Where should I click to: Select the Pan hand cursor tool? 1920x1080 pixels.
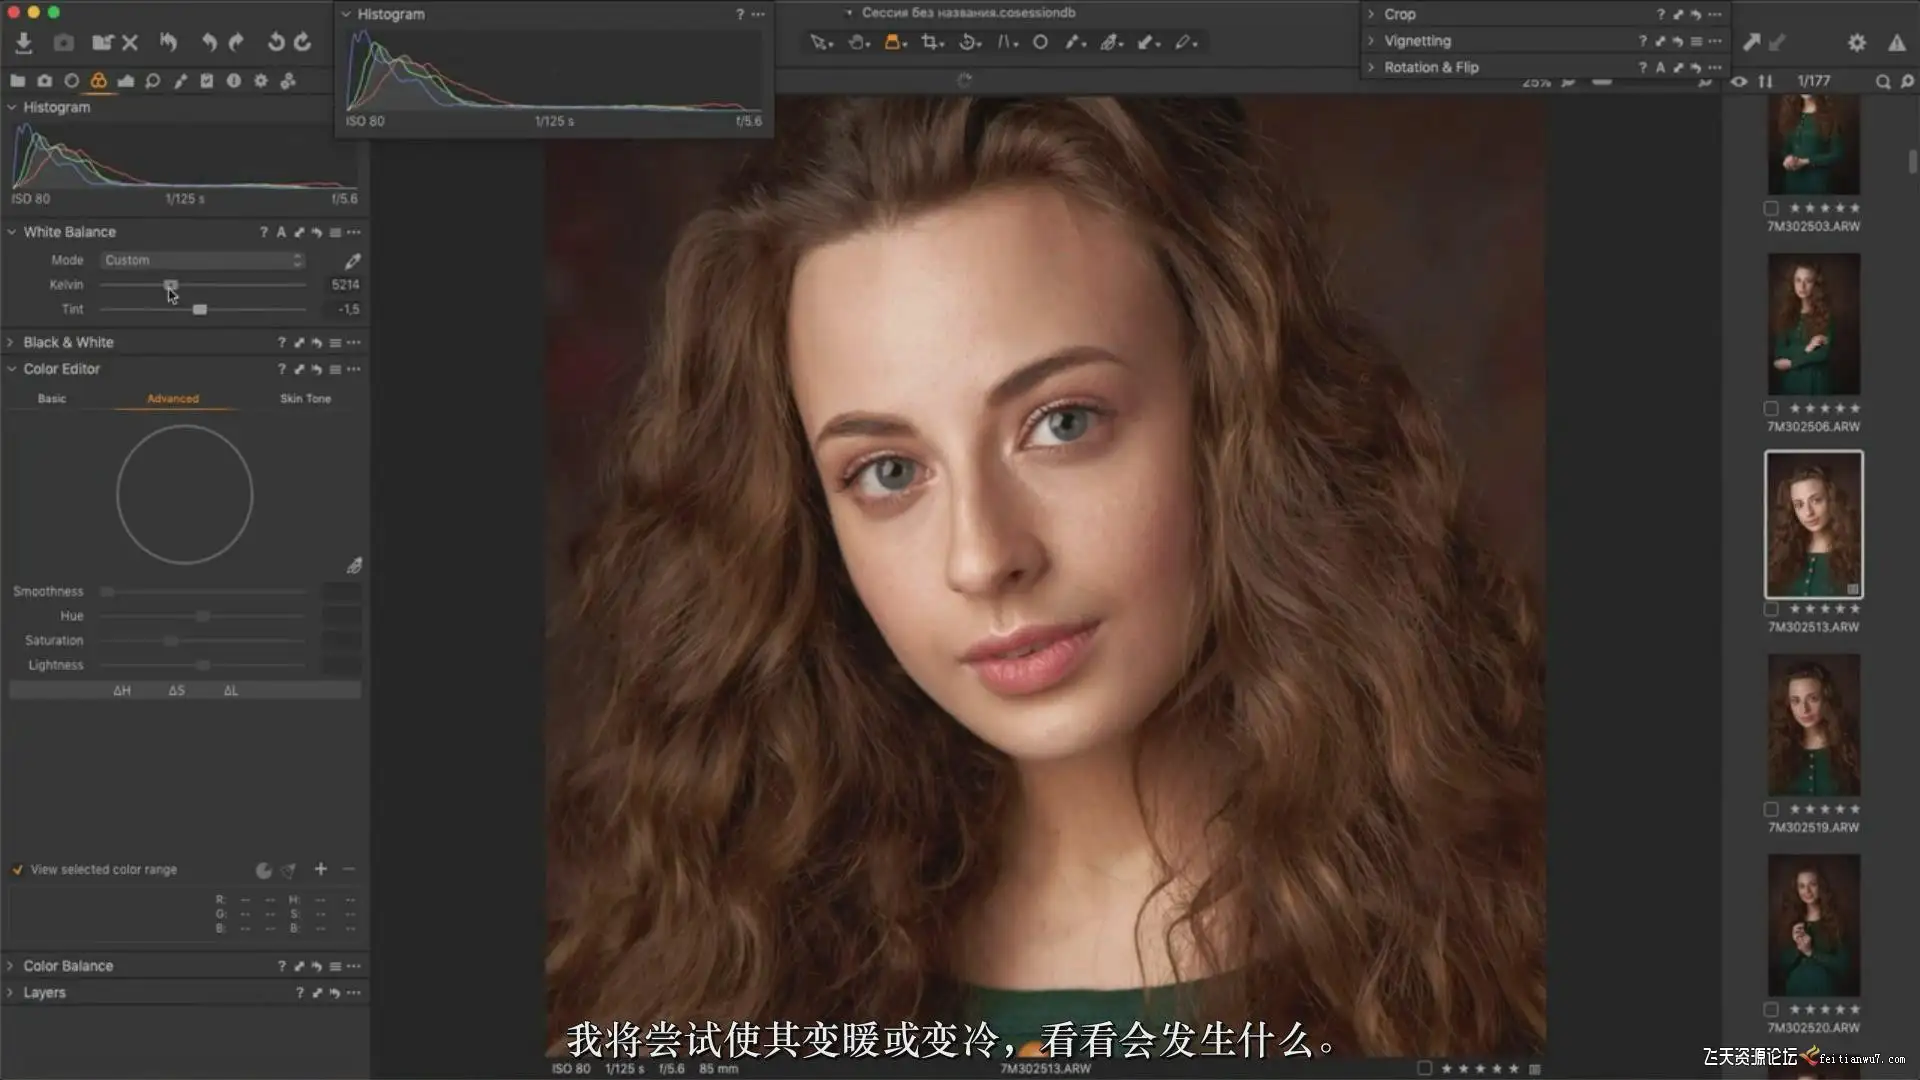tap(857, 42)
